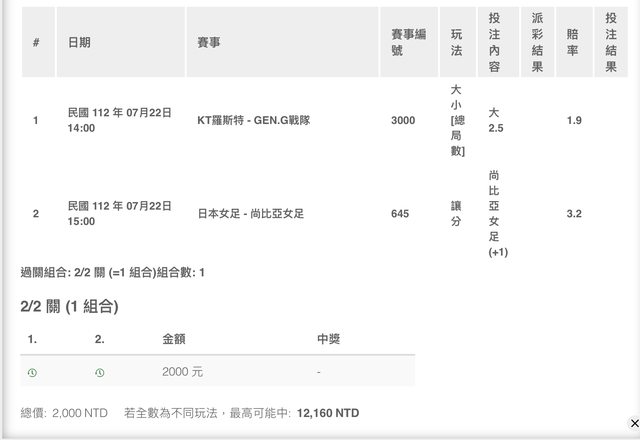Click the 賽事 column header
The height and width of the screenshot is (440, 640).
click(210, 43)
